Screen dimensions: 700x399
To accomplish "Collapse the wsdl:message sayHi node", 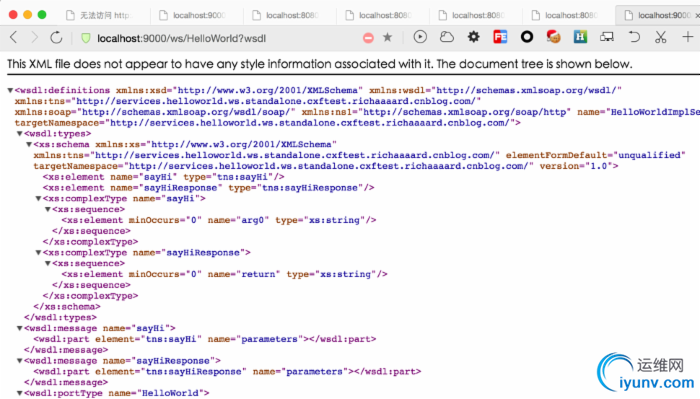I will click(x=19, y=328).
